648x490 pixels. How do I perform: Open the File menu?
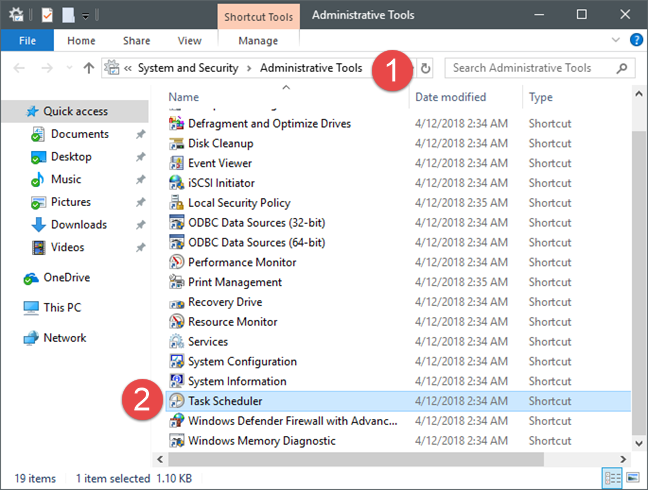(x=27, y=40)
